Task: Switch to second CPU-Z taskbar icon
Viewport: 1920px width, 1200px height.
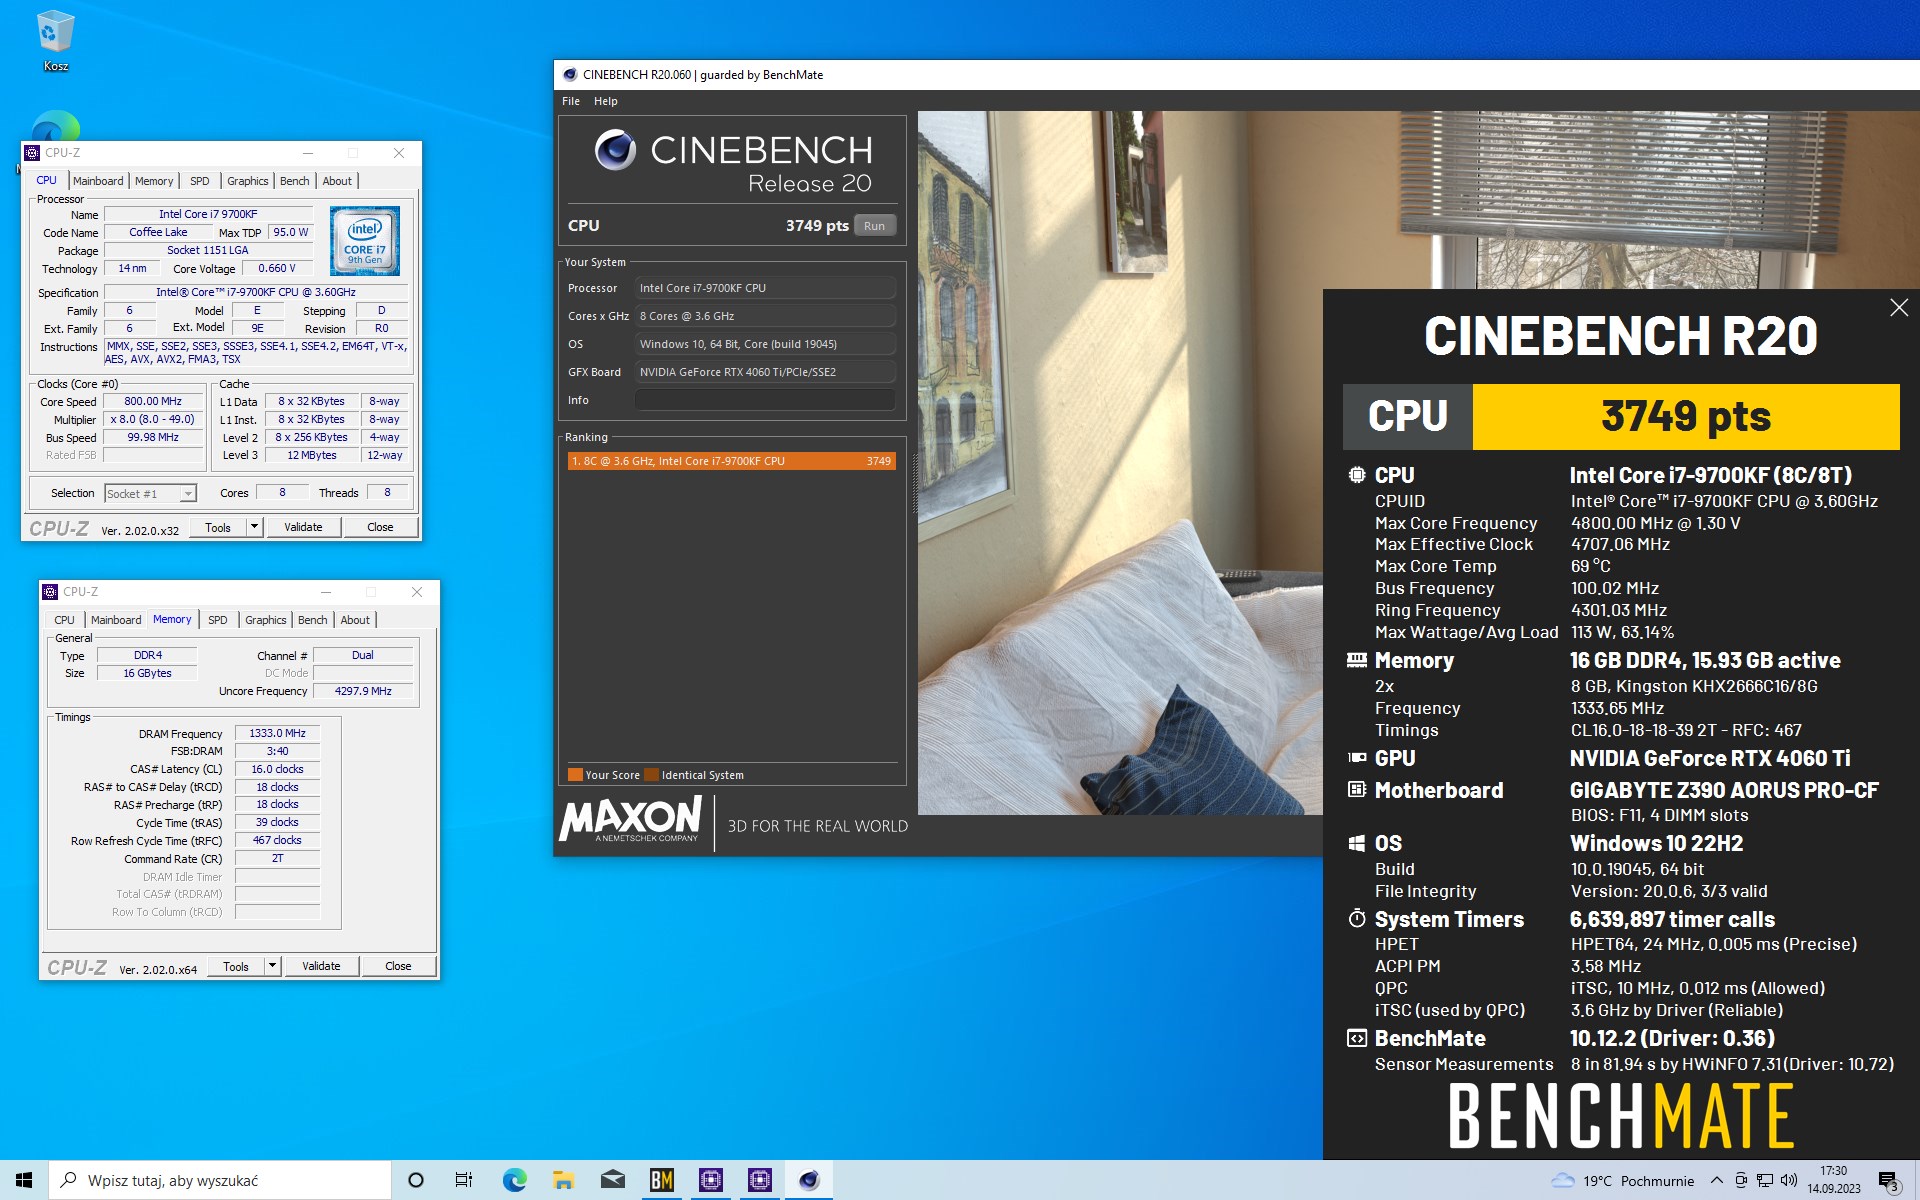Action: click(759, 1180)
